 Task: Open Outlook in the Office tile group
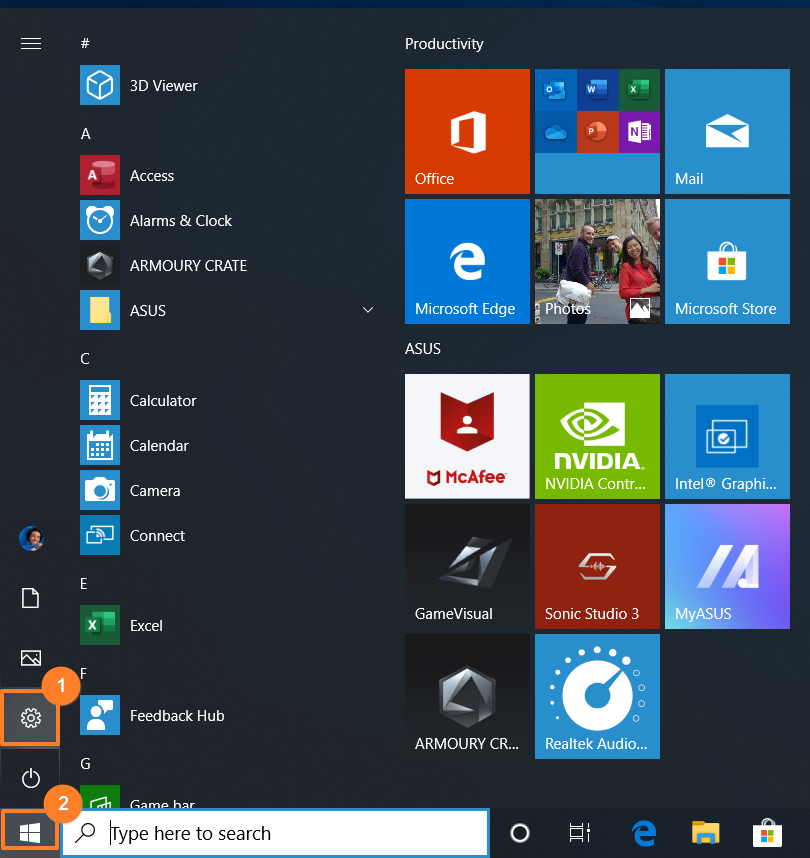(555, 90)
